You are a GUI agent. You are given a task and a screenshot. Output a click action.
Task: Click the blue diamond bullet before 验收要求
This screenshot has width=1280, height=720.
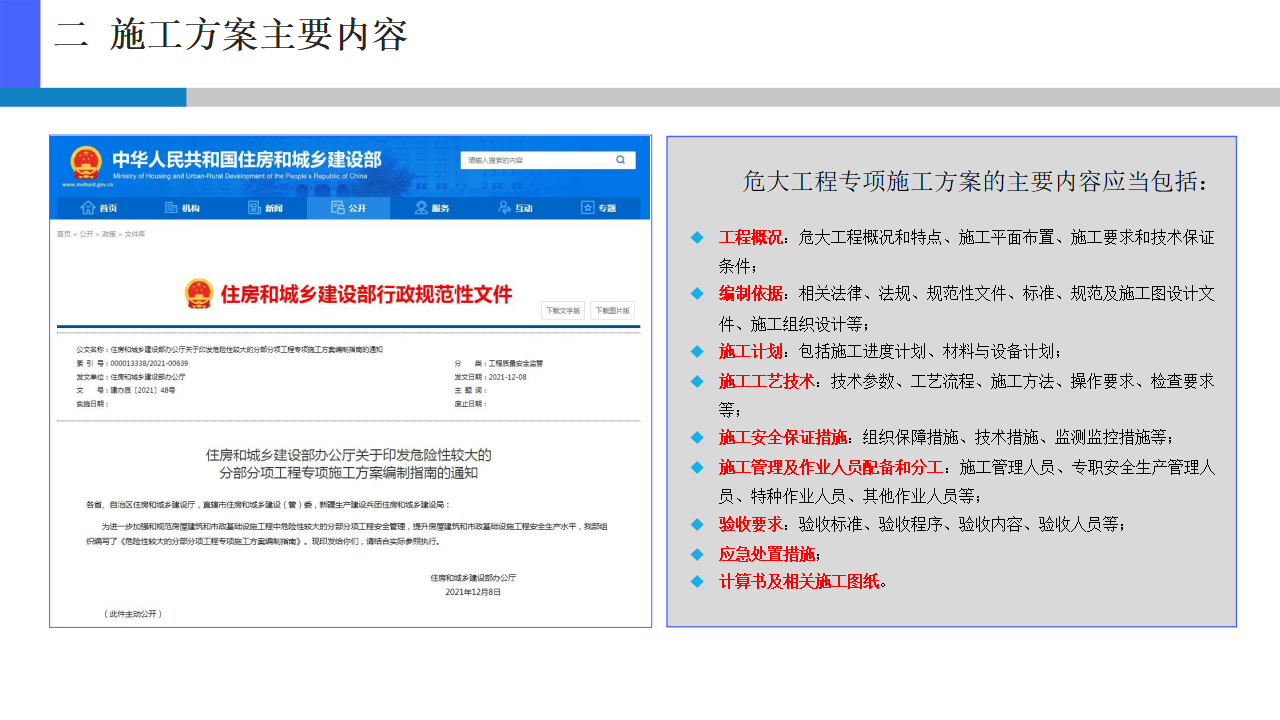[697, 524]
